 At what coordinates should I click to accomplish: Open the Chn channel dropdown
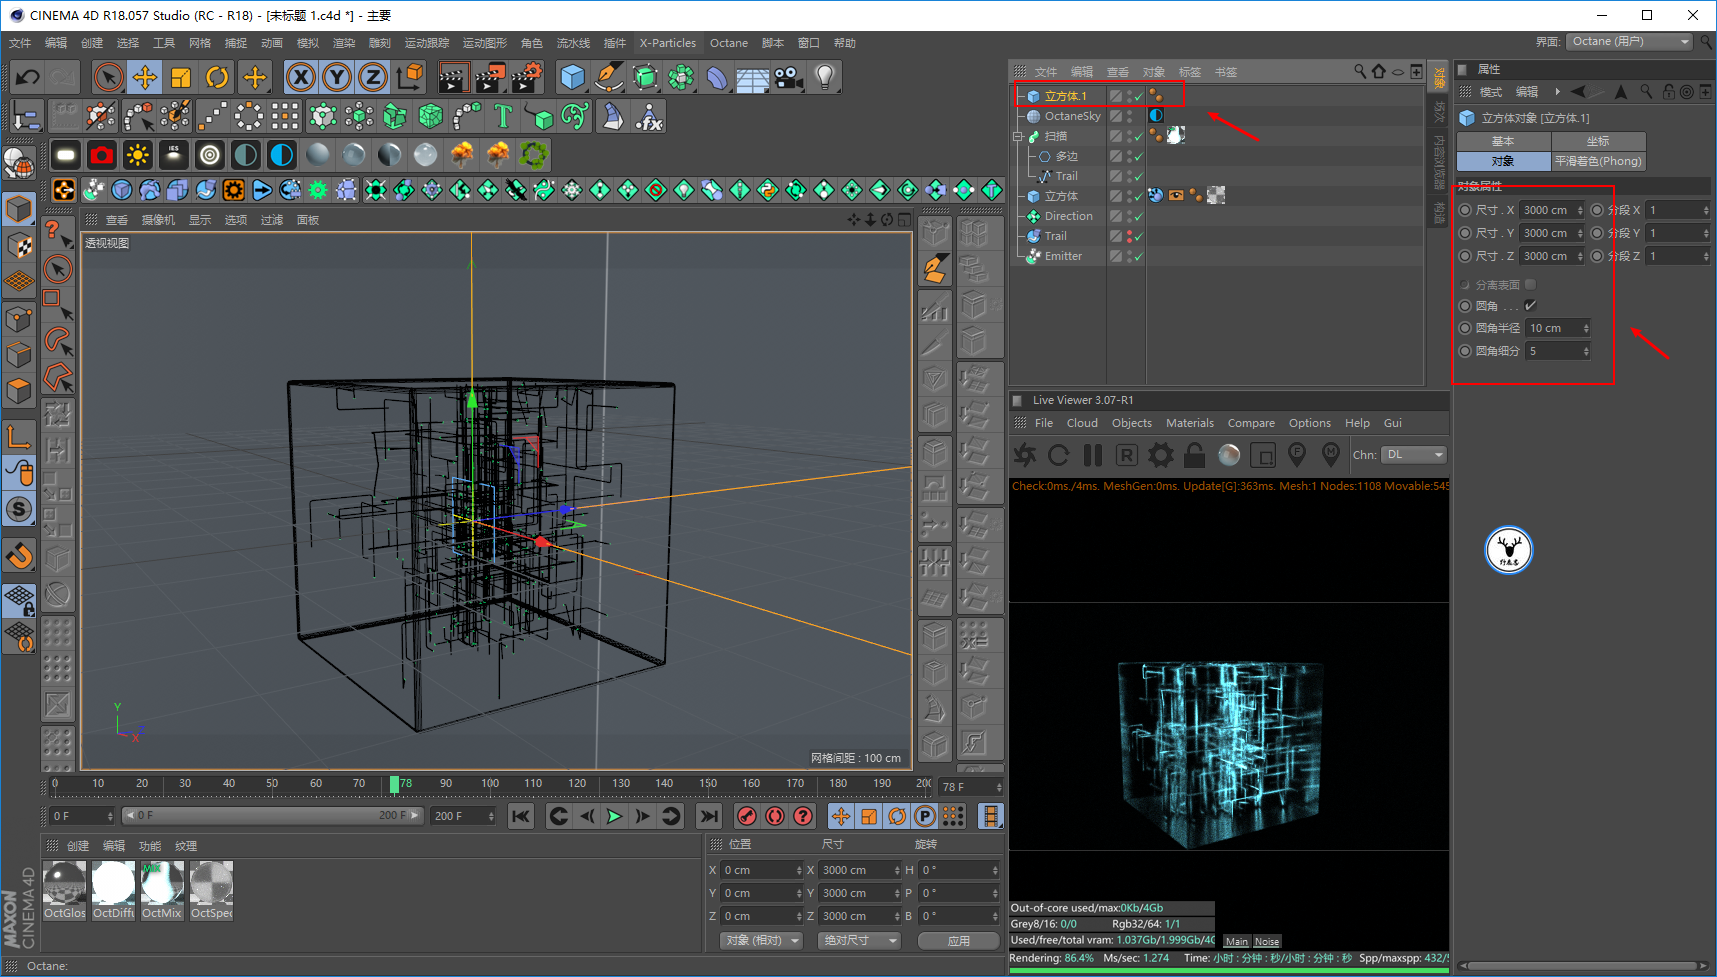(1414, 455)
